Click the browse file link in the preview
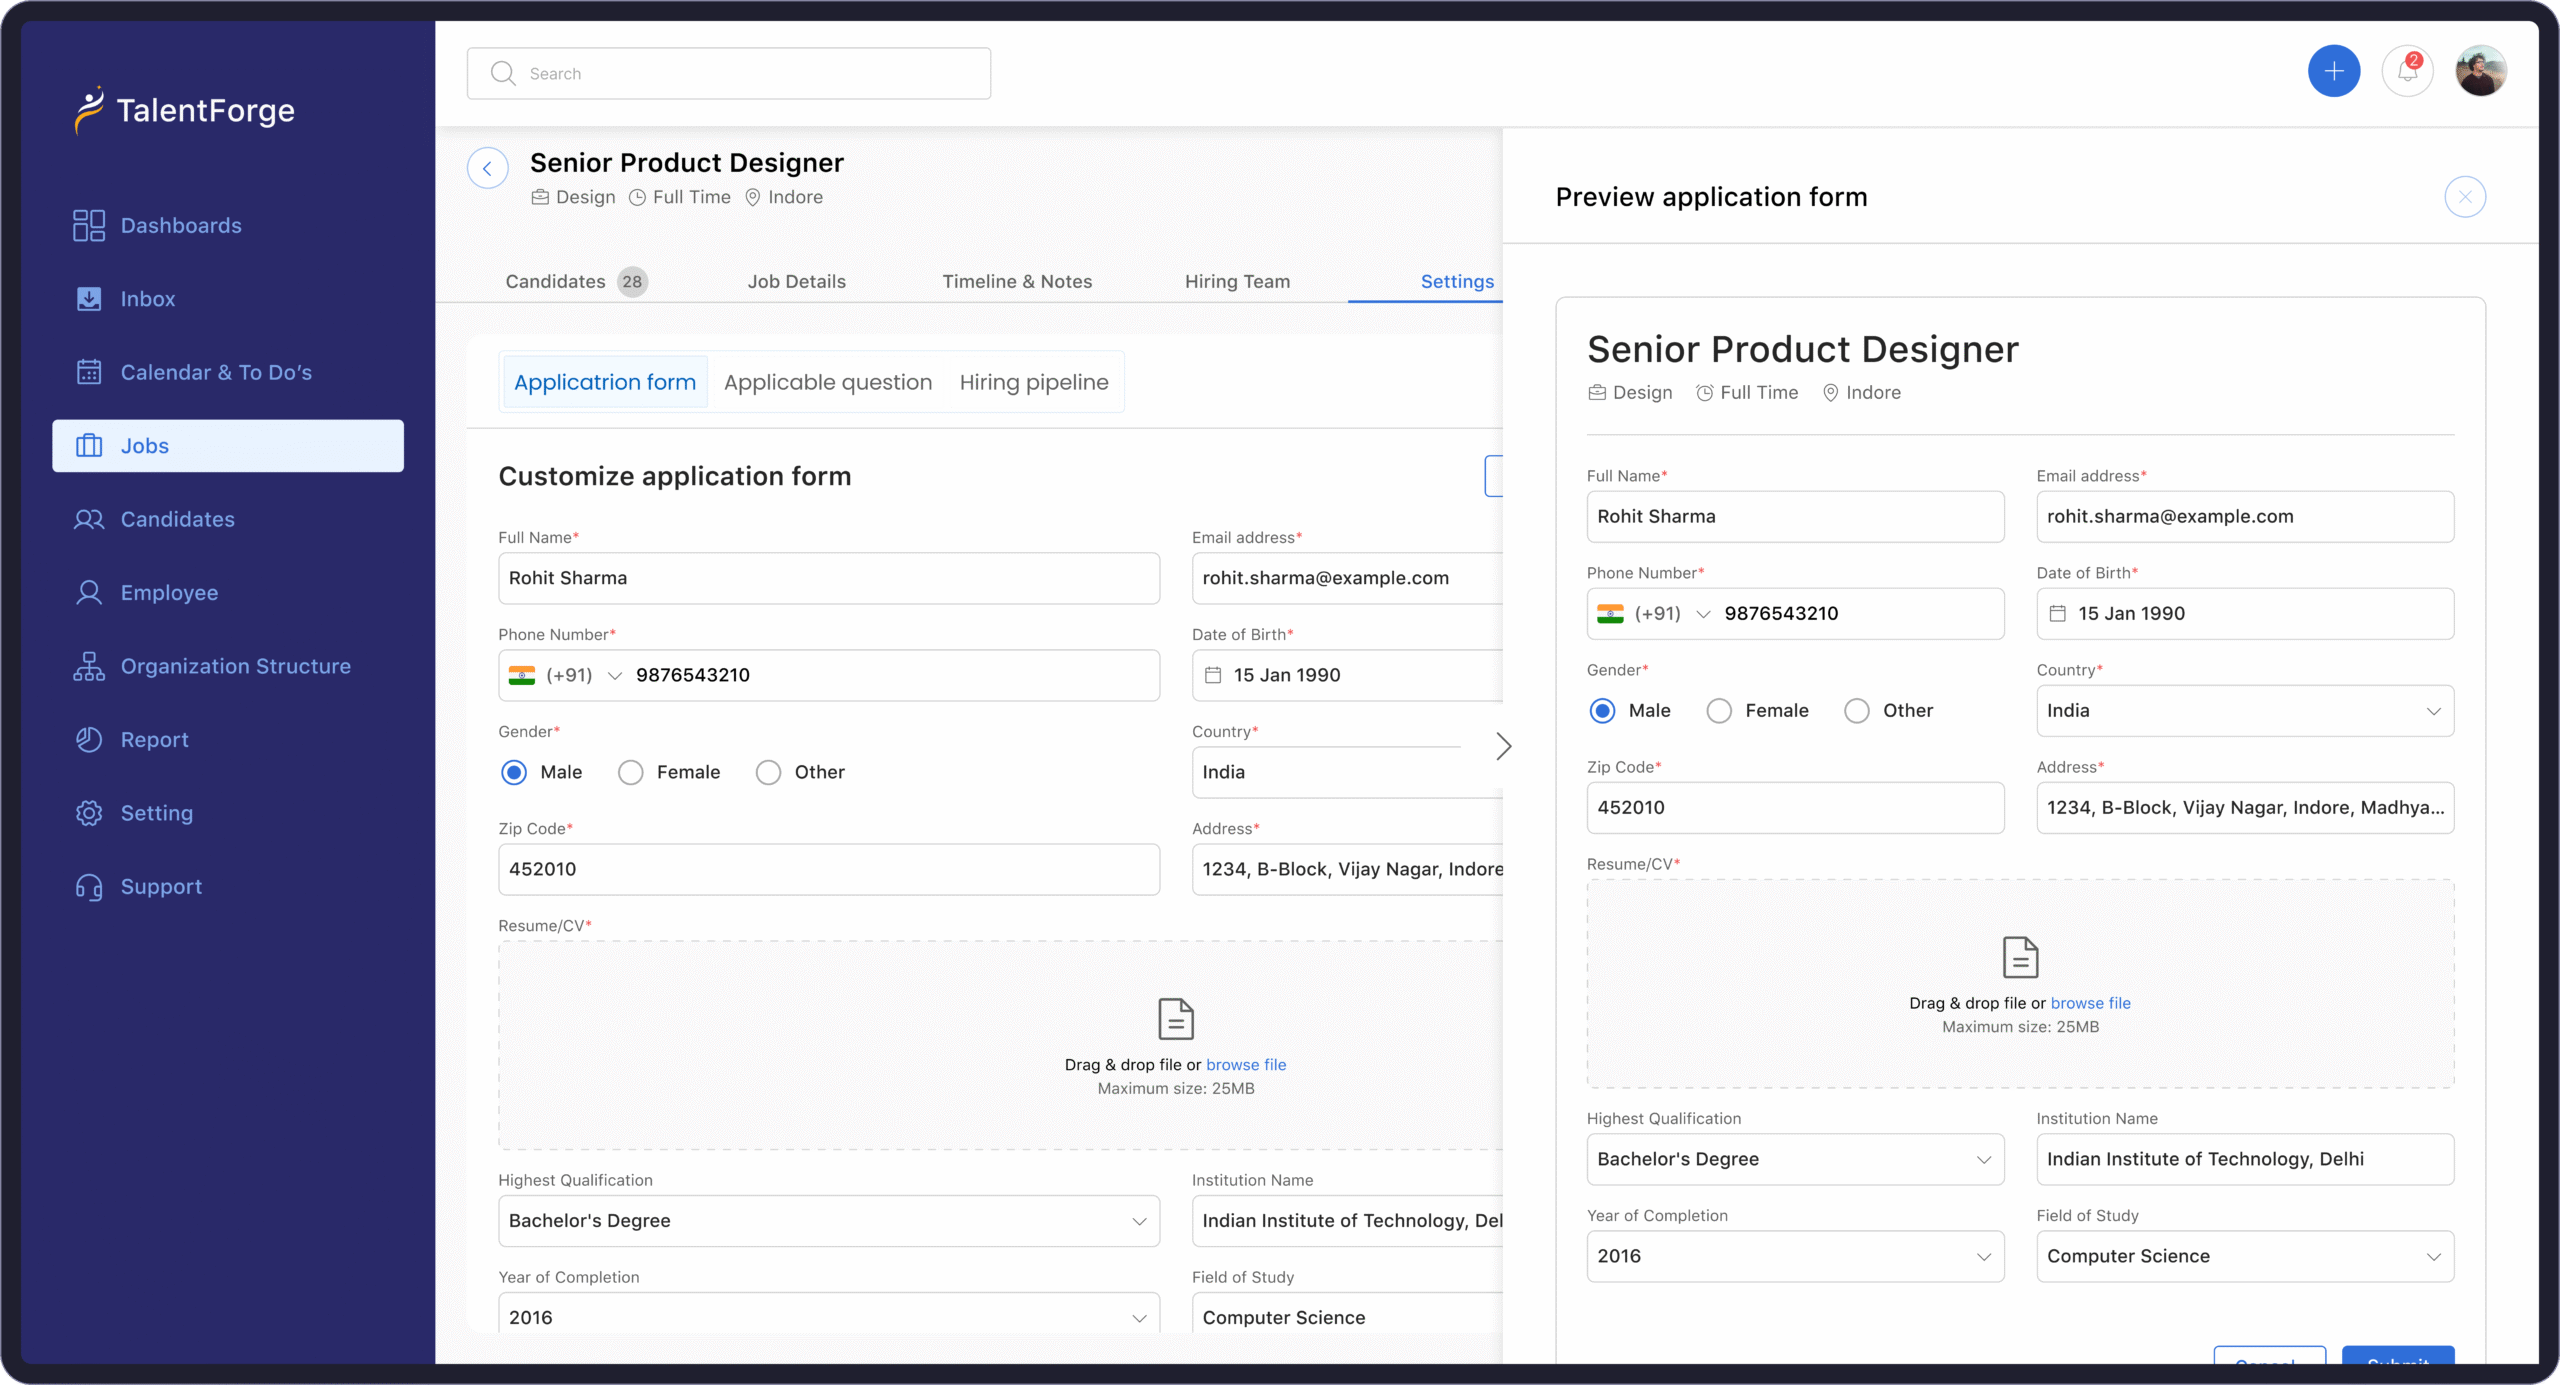 pyautogui.click(x=2090, y=1003)
